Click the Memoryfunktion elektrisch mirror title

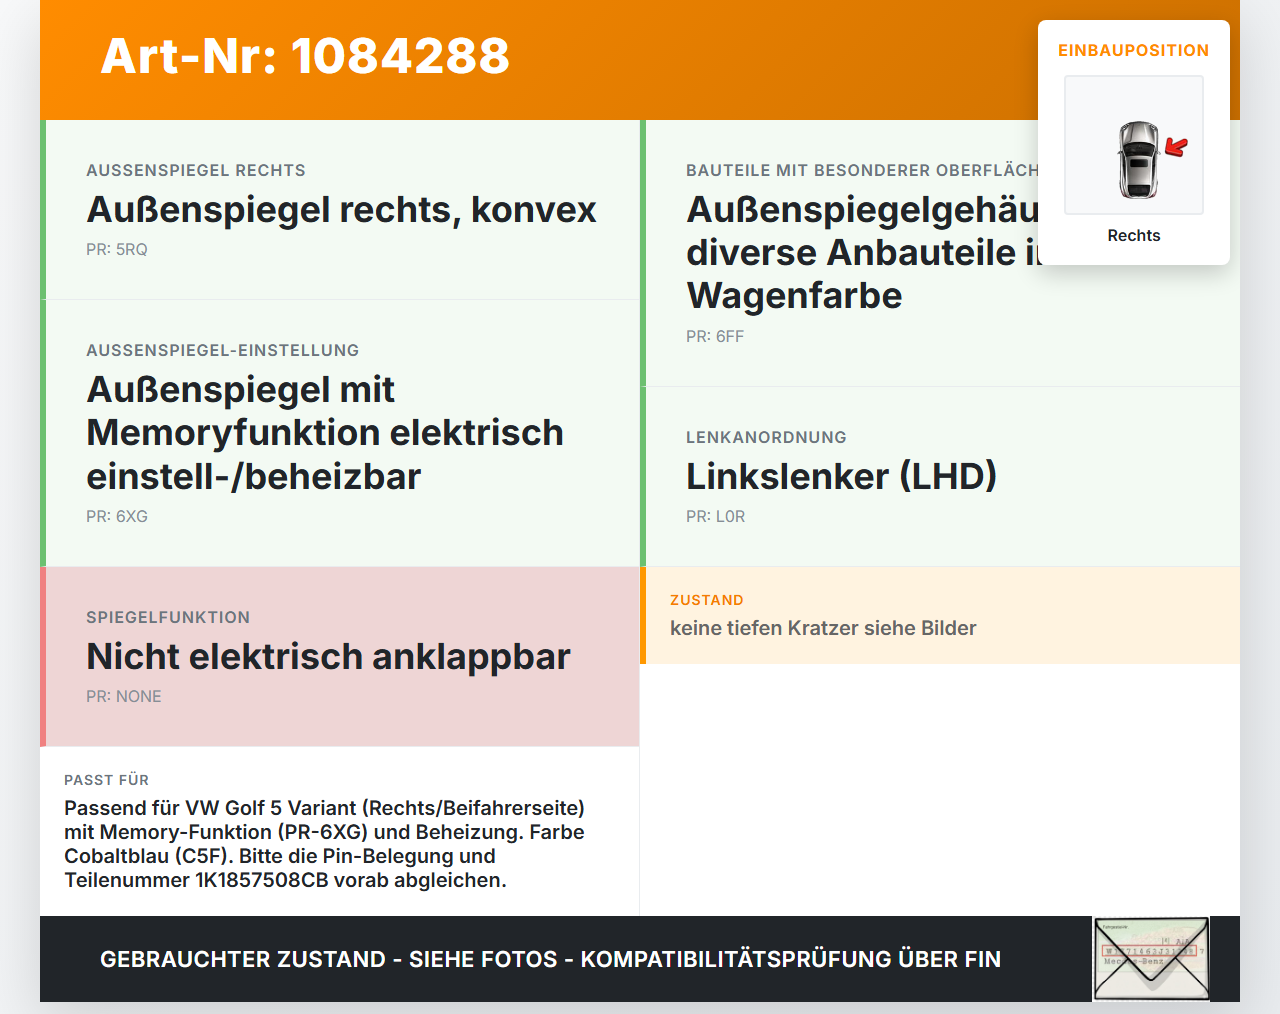click(x=325, y=433)
